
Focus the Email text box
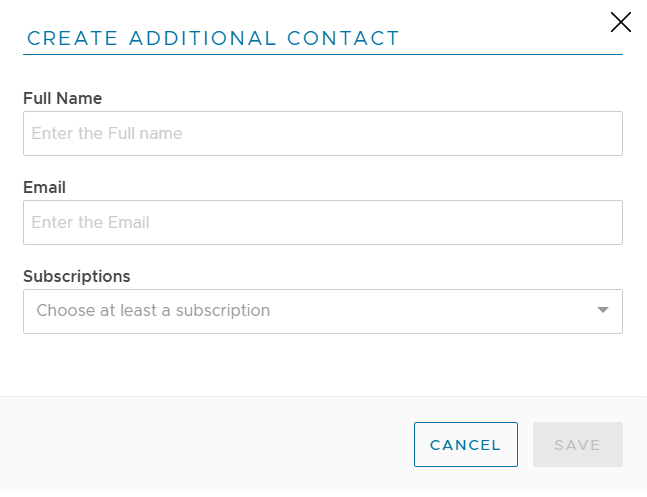323,222
